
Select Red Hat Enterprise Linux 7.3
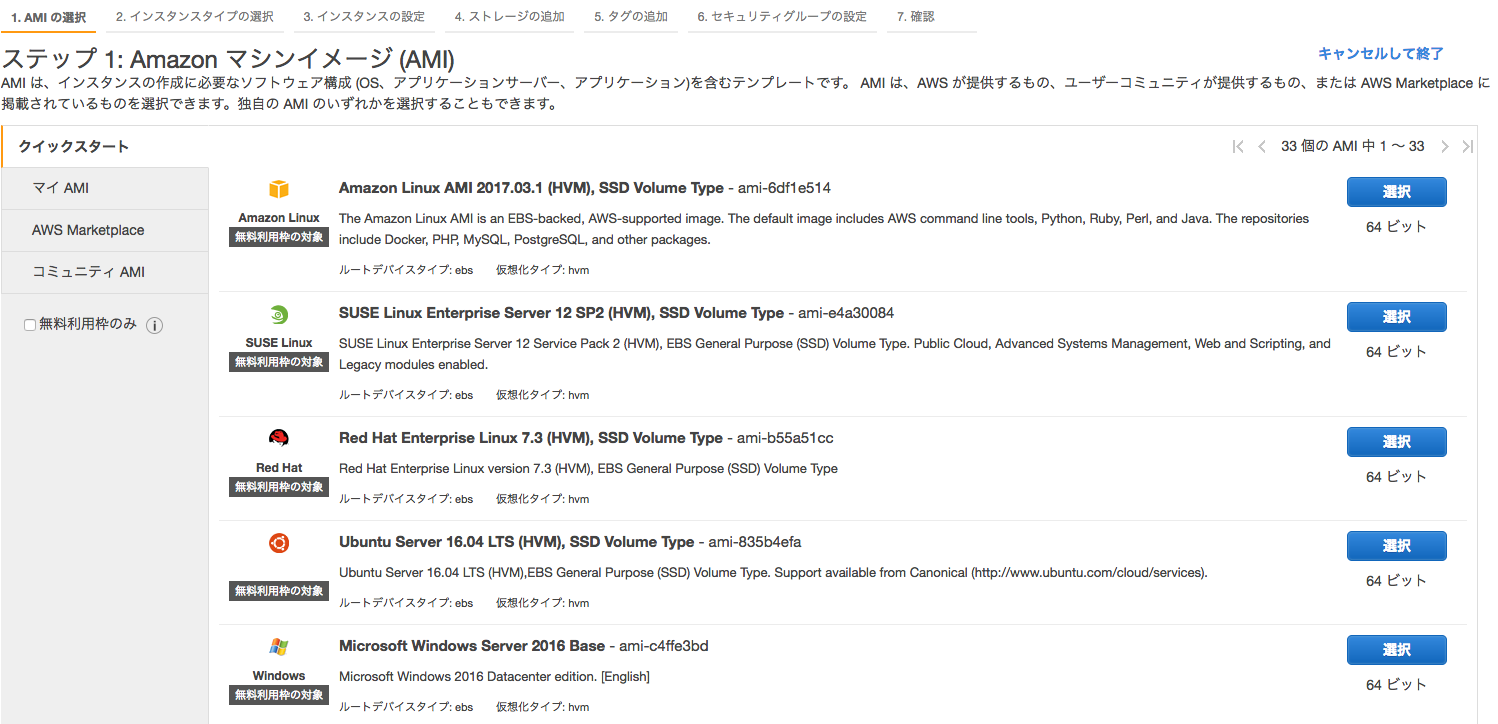pyautogui.click(x=1396, y=442)
